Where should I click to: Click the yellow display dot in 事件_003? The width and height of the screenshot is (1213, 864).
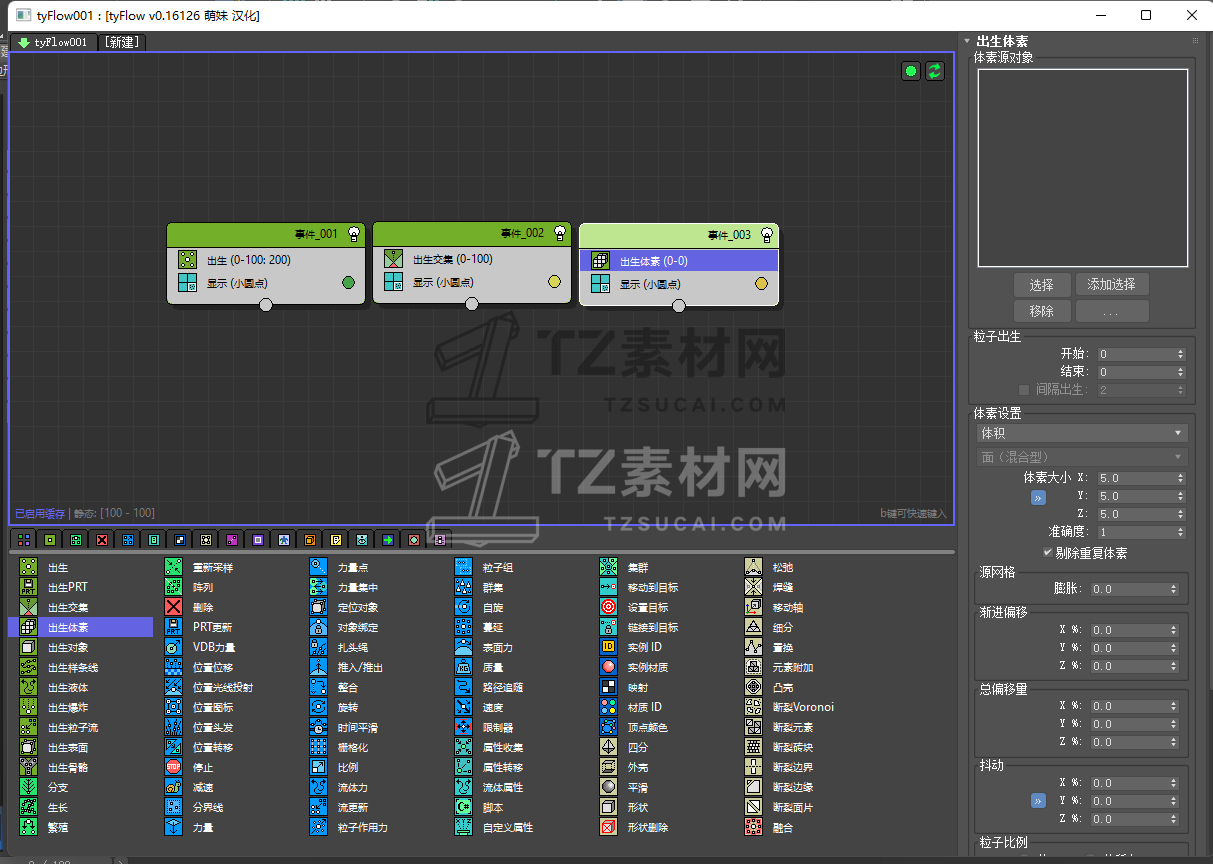point(761,284)
